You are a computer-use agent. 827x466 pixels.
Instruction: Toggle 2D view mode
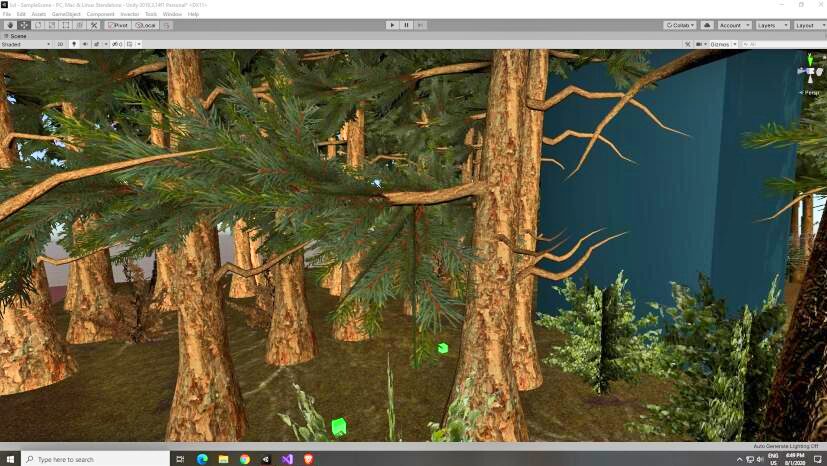60,44
